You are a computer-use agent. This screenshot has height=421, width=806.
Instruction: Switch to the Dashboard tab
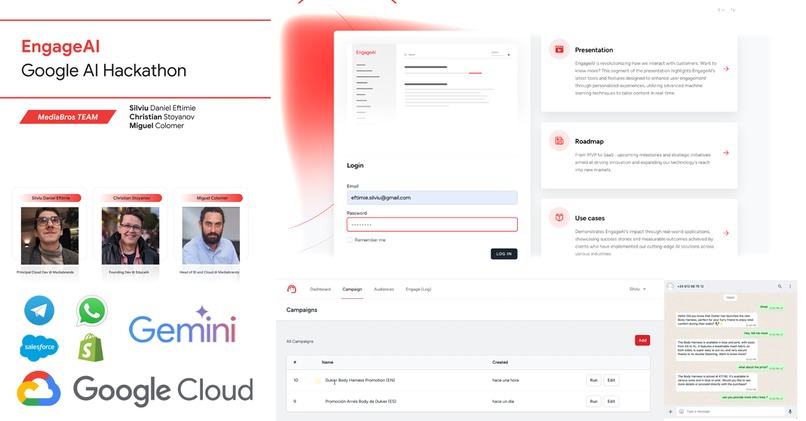320,289
